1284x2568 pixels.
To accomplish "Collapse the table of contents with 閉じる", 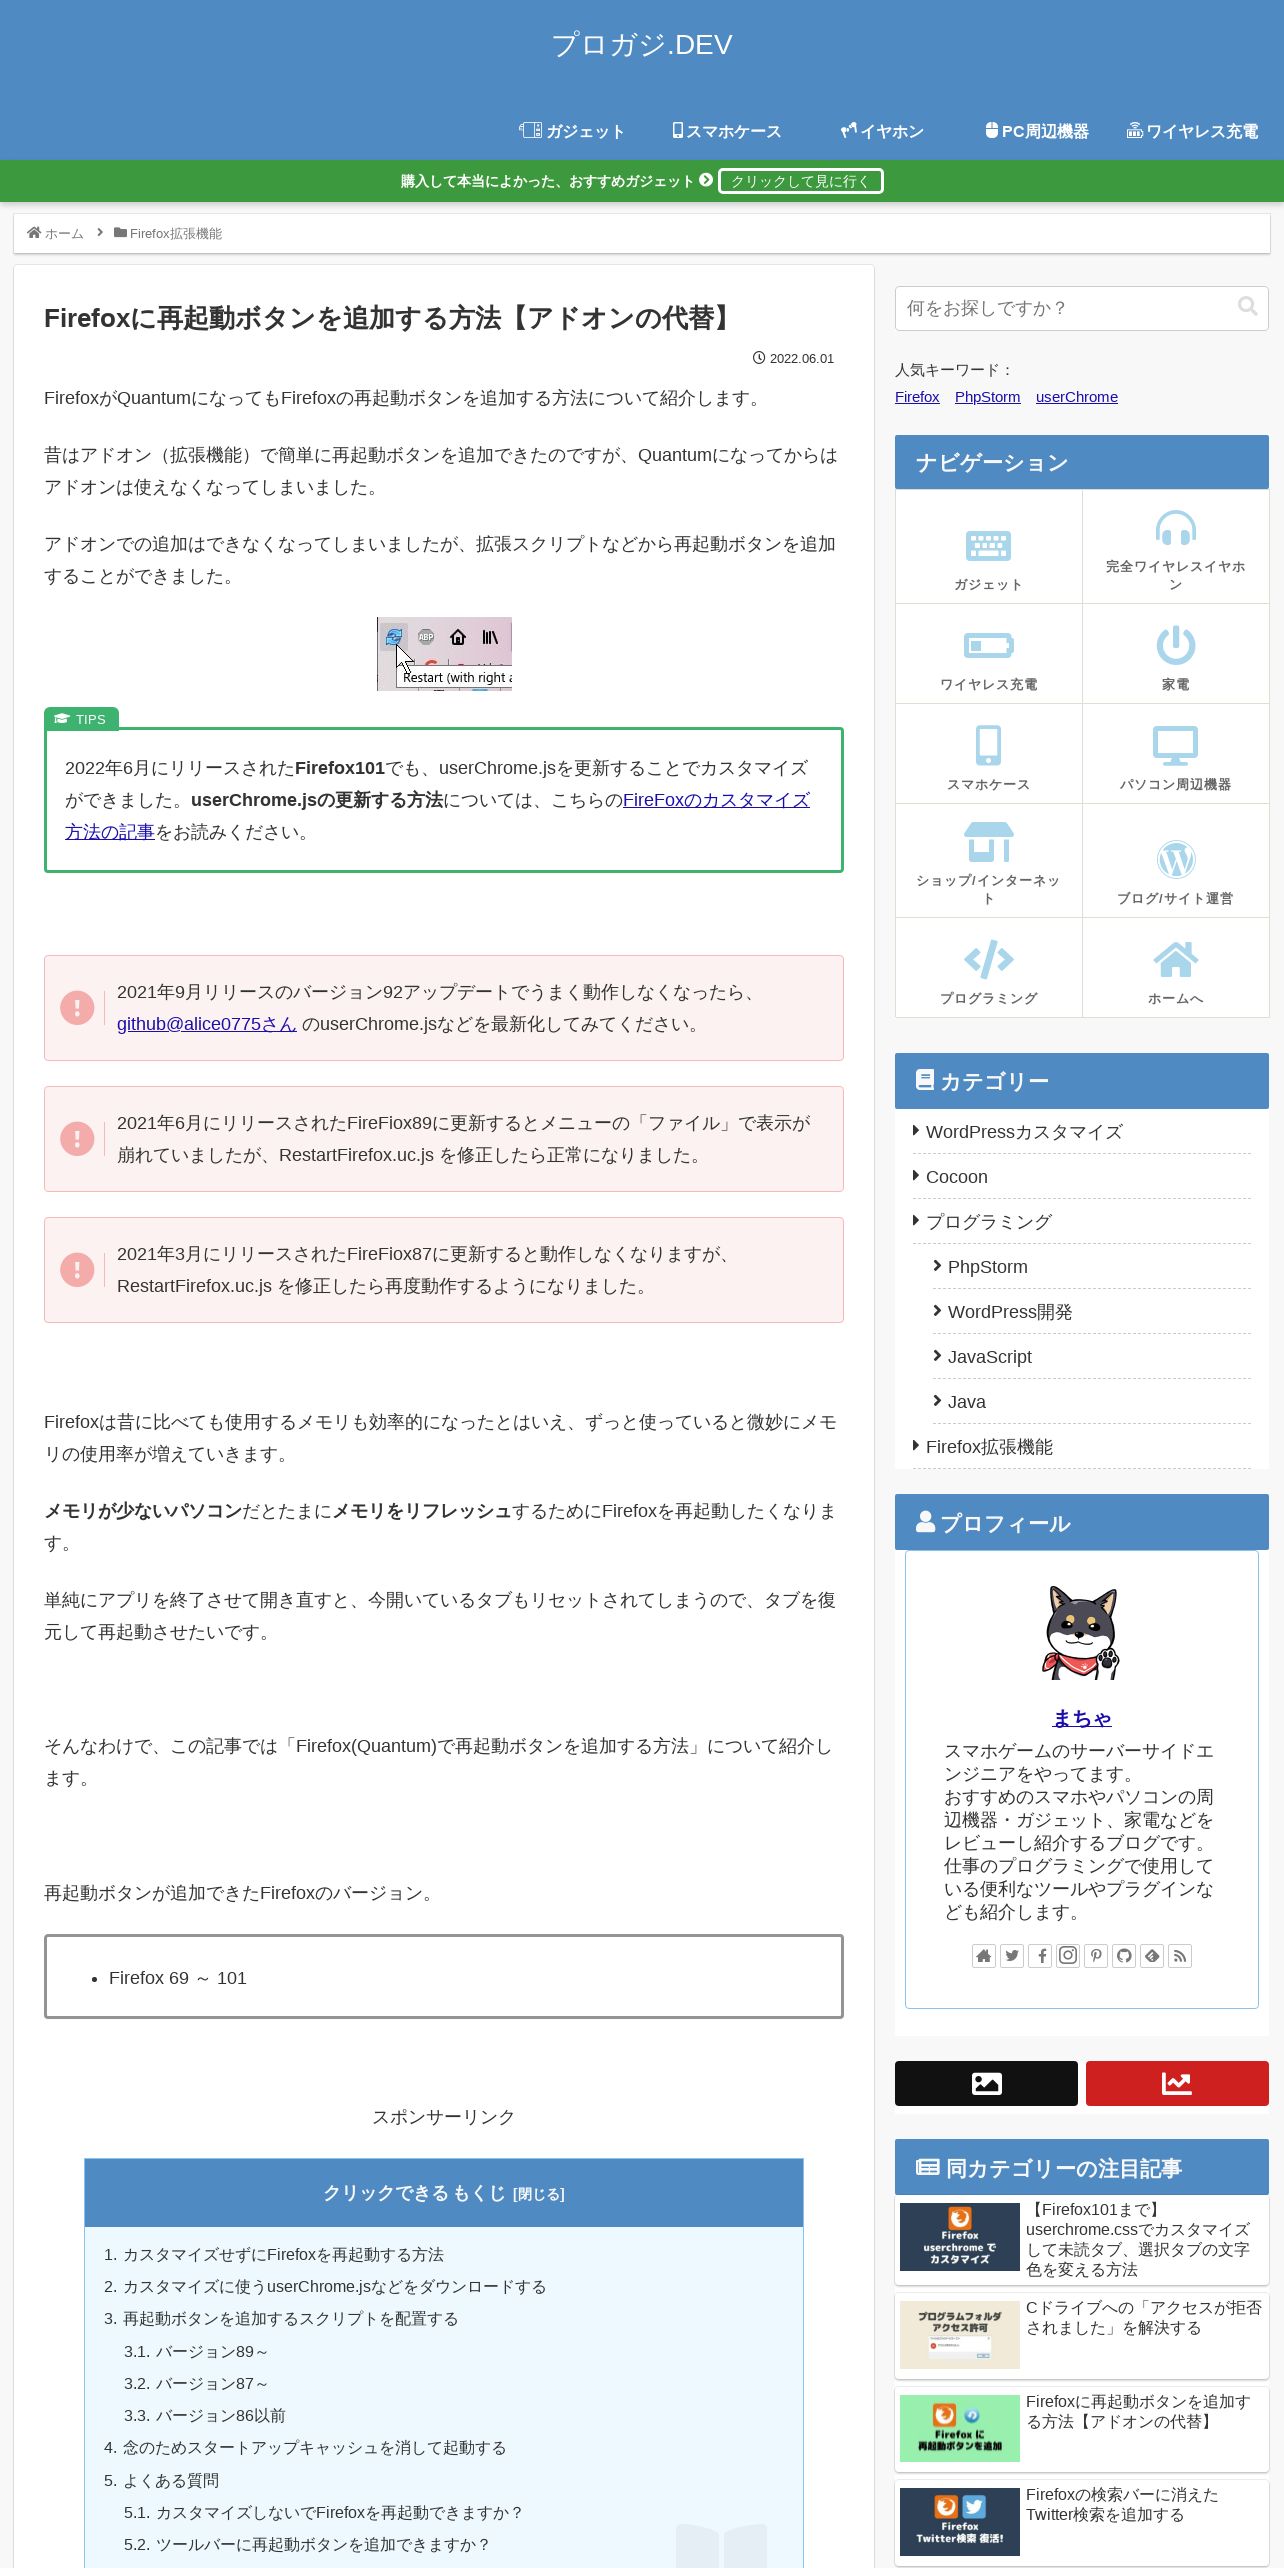I will tap(538, 2194).
